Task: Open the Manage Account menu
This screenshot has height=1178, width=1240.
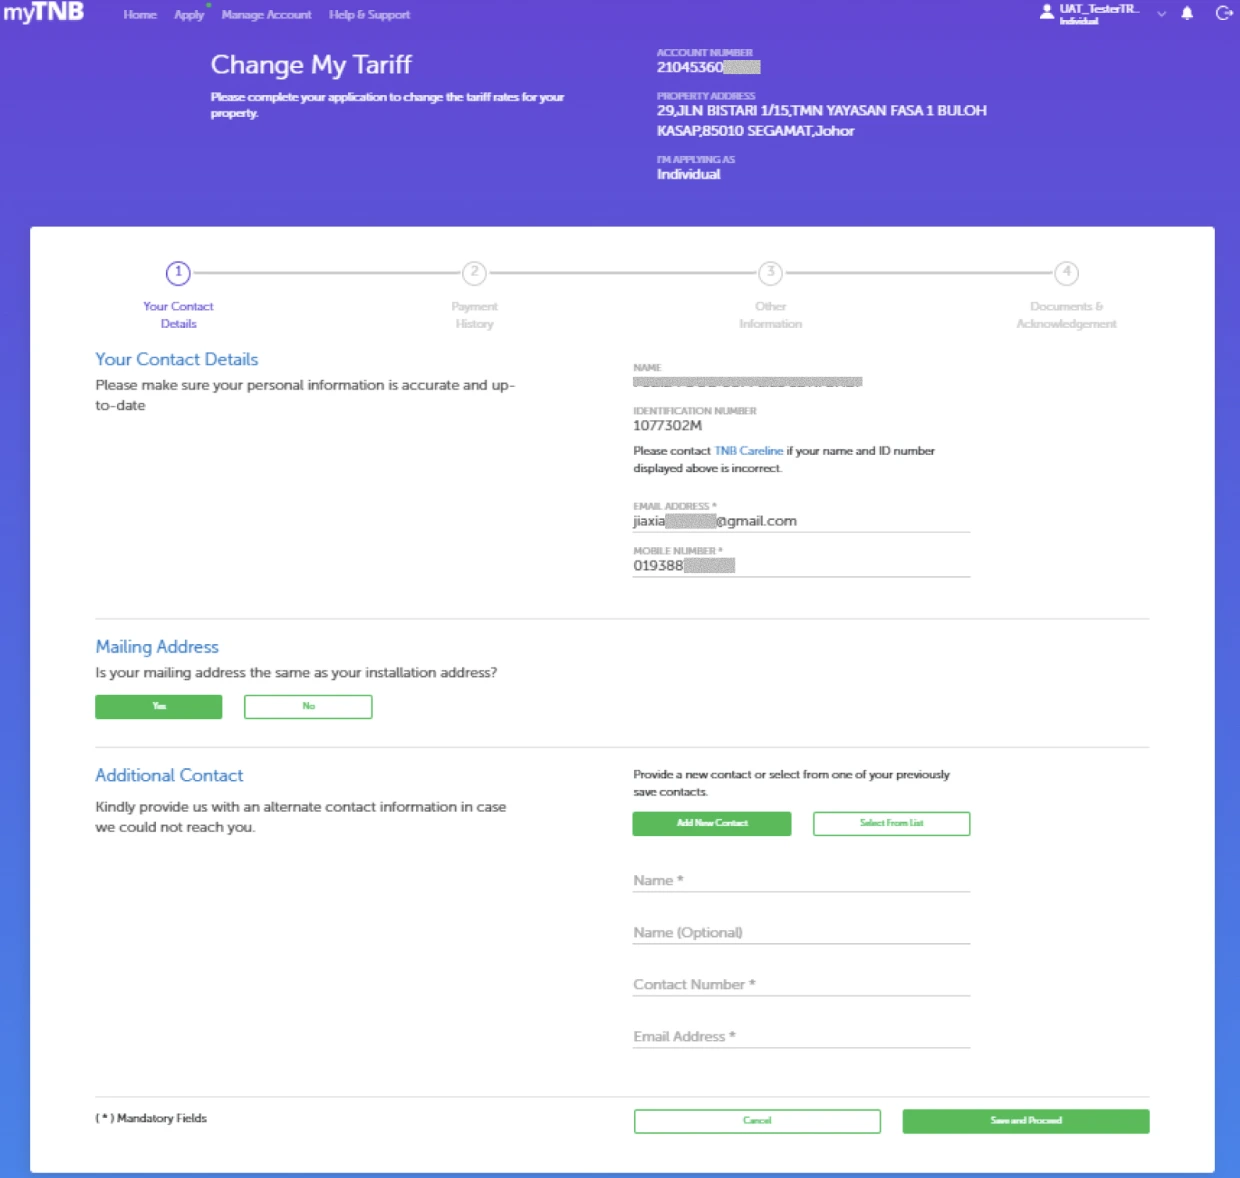Action: pyautogui.click(x=266, y=15)
